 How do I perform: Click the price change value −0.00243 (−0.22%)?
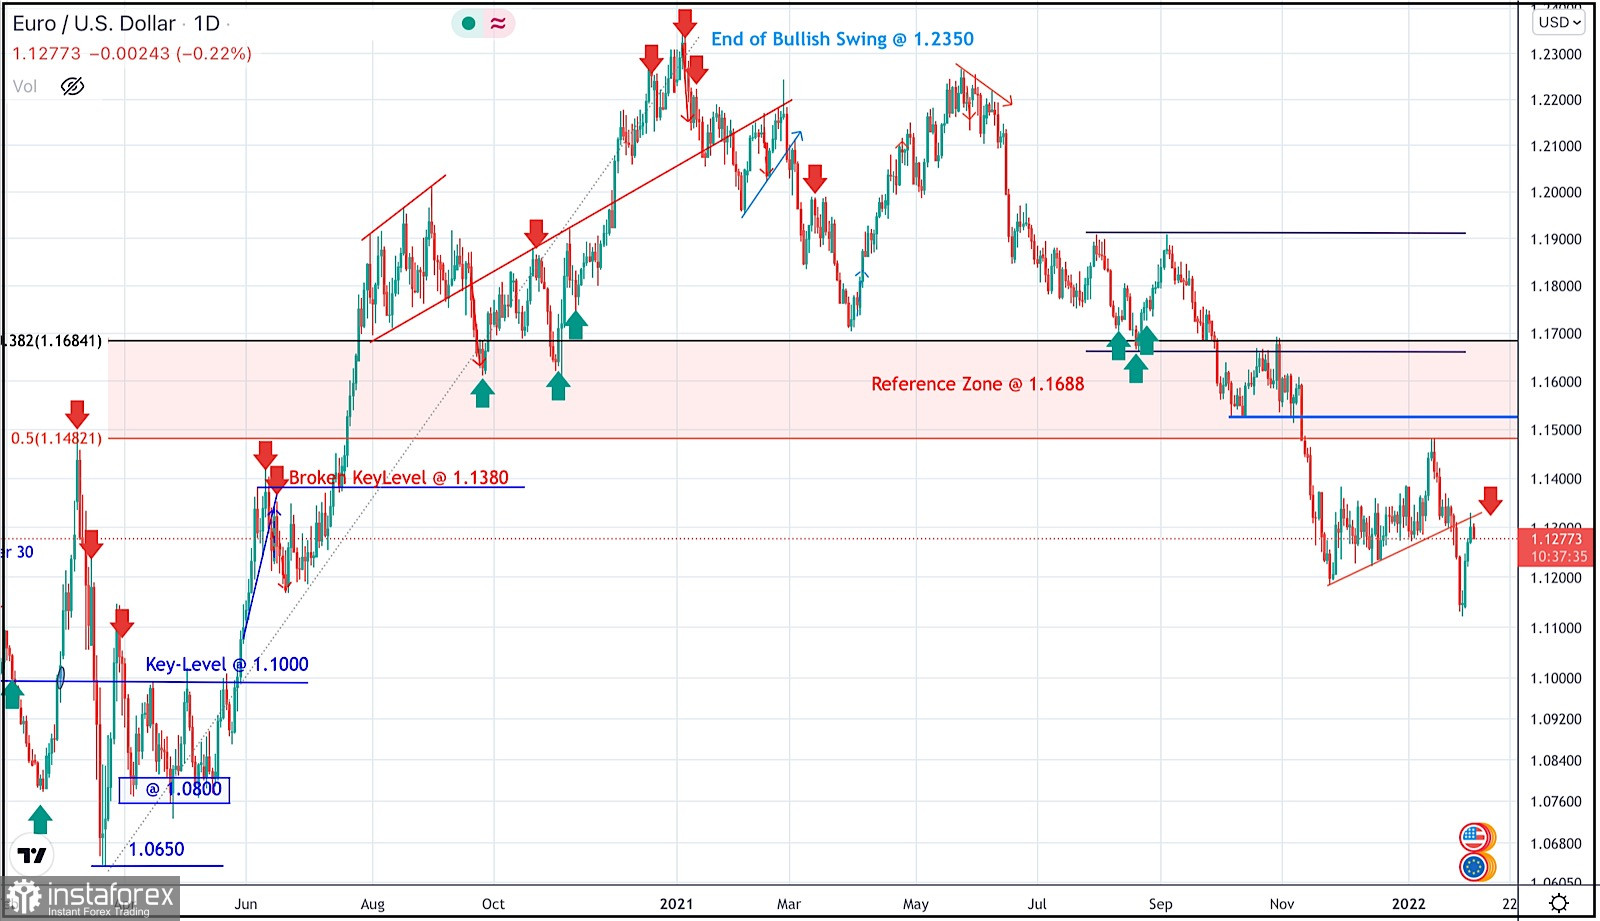point(170,54)
